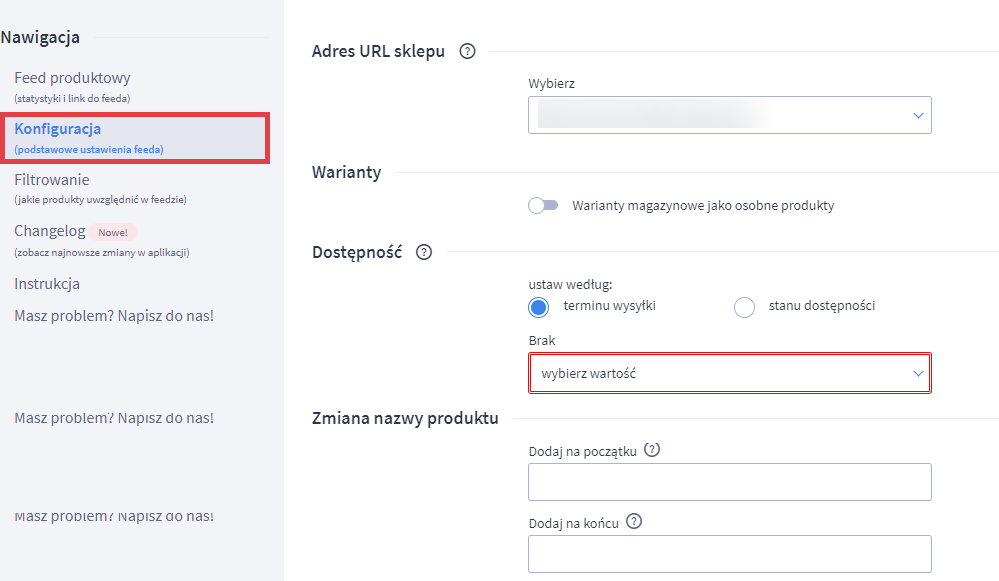Image resolution: width=999 pixels, height=581 pixels.
Task: Open the Instrukcja link
Action: (47, 284)
